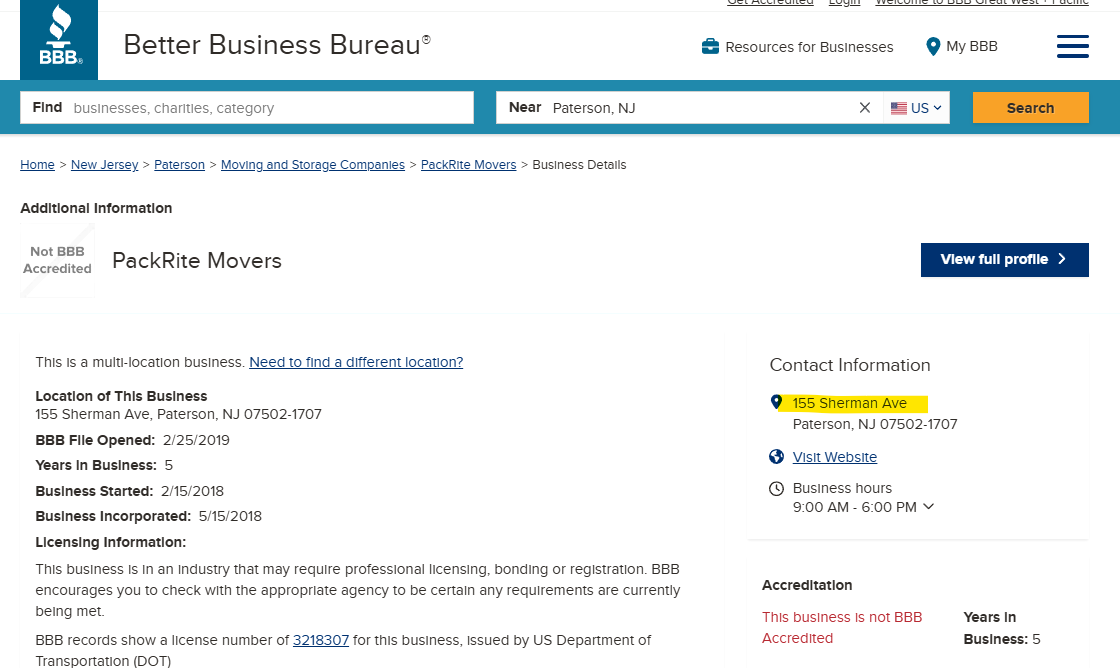Click the Business Started date 2/15/2018
1120x668 pixels.
point(192,492)
